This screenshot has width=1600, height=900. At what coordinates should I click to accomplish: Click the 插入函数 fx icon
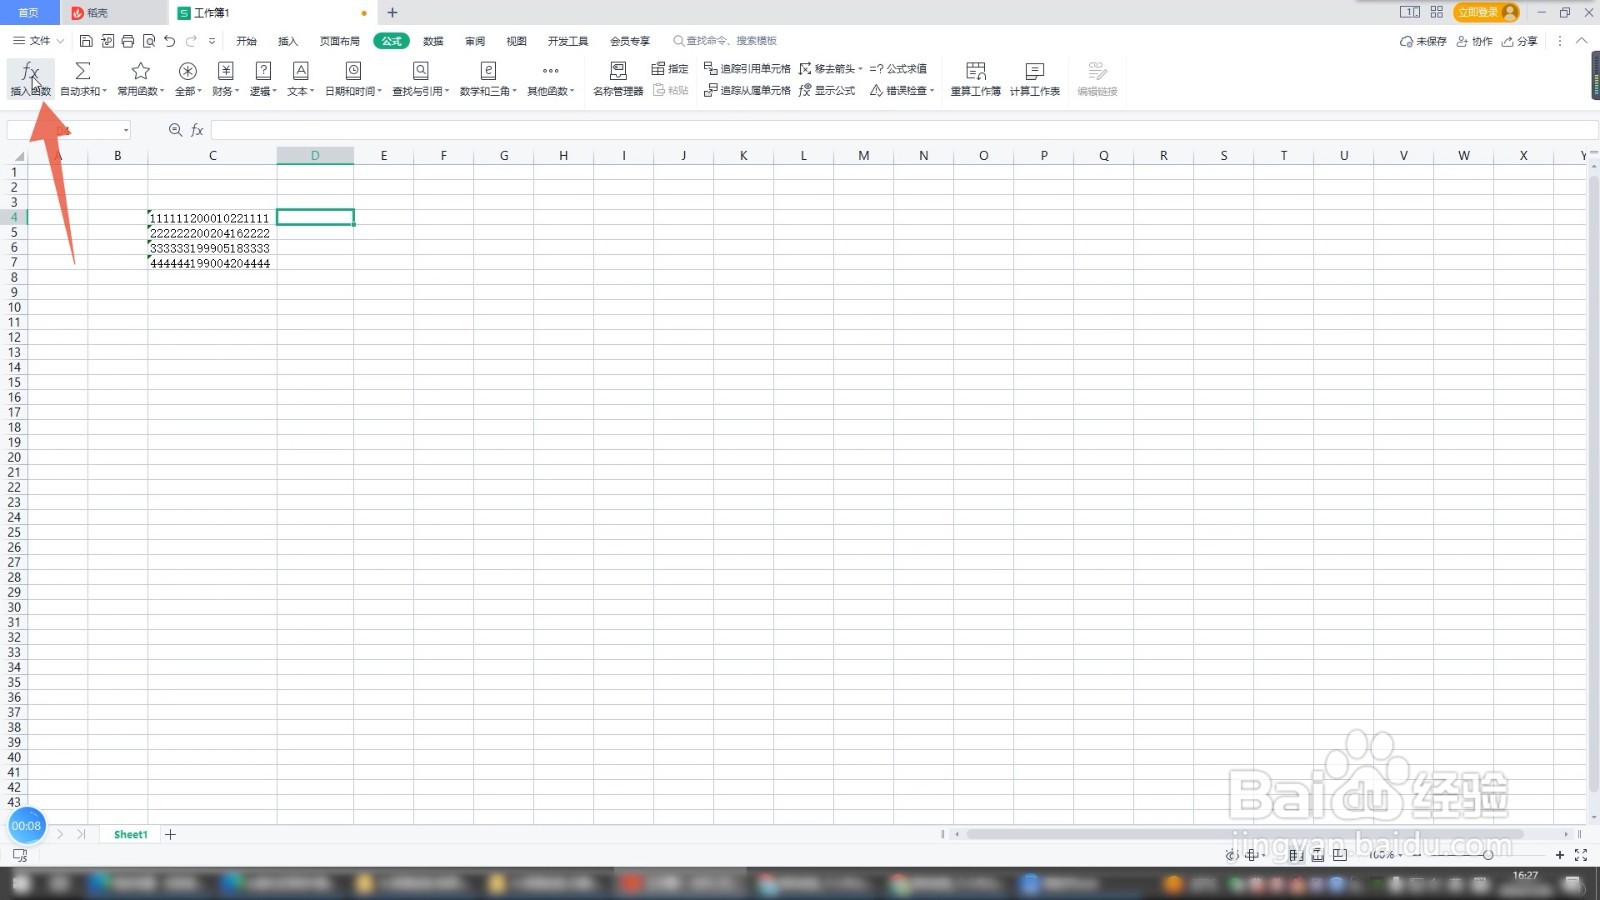30,72
